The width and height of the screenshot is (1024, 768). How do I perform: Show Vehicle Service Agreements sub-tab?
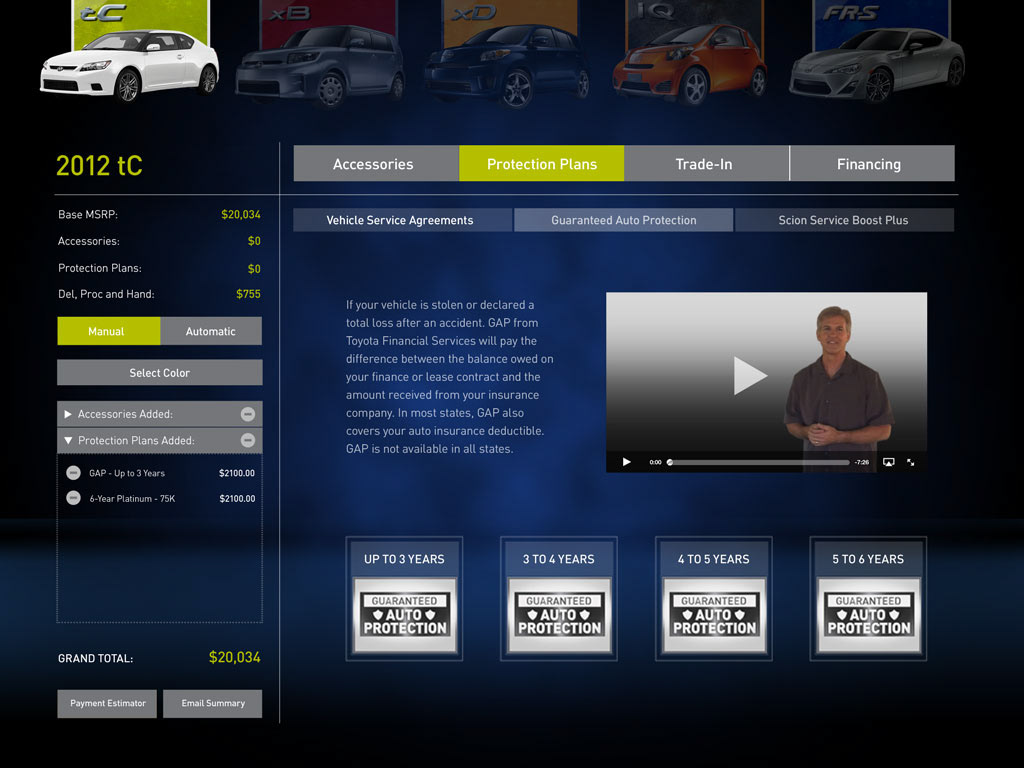(402, 220)
